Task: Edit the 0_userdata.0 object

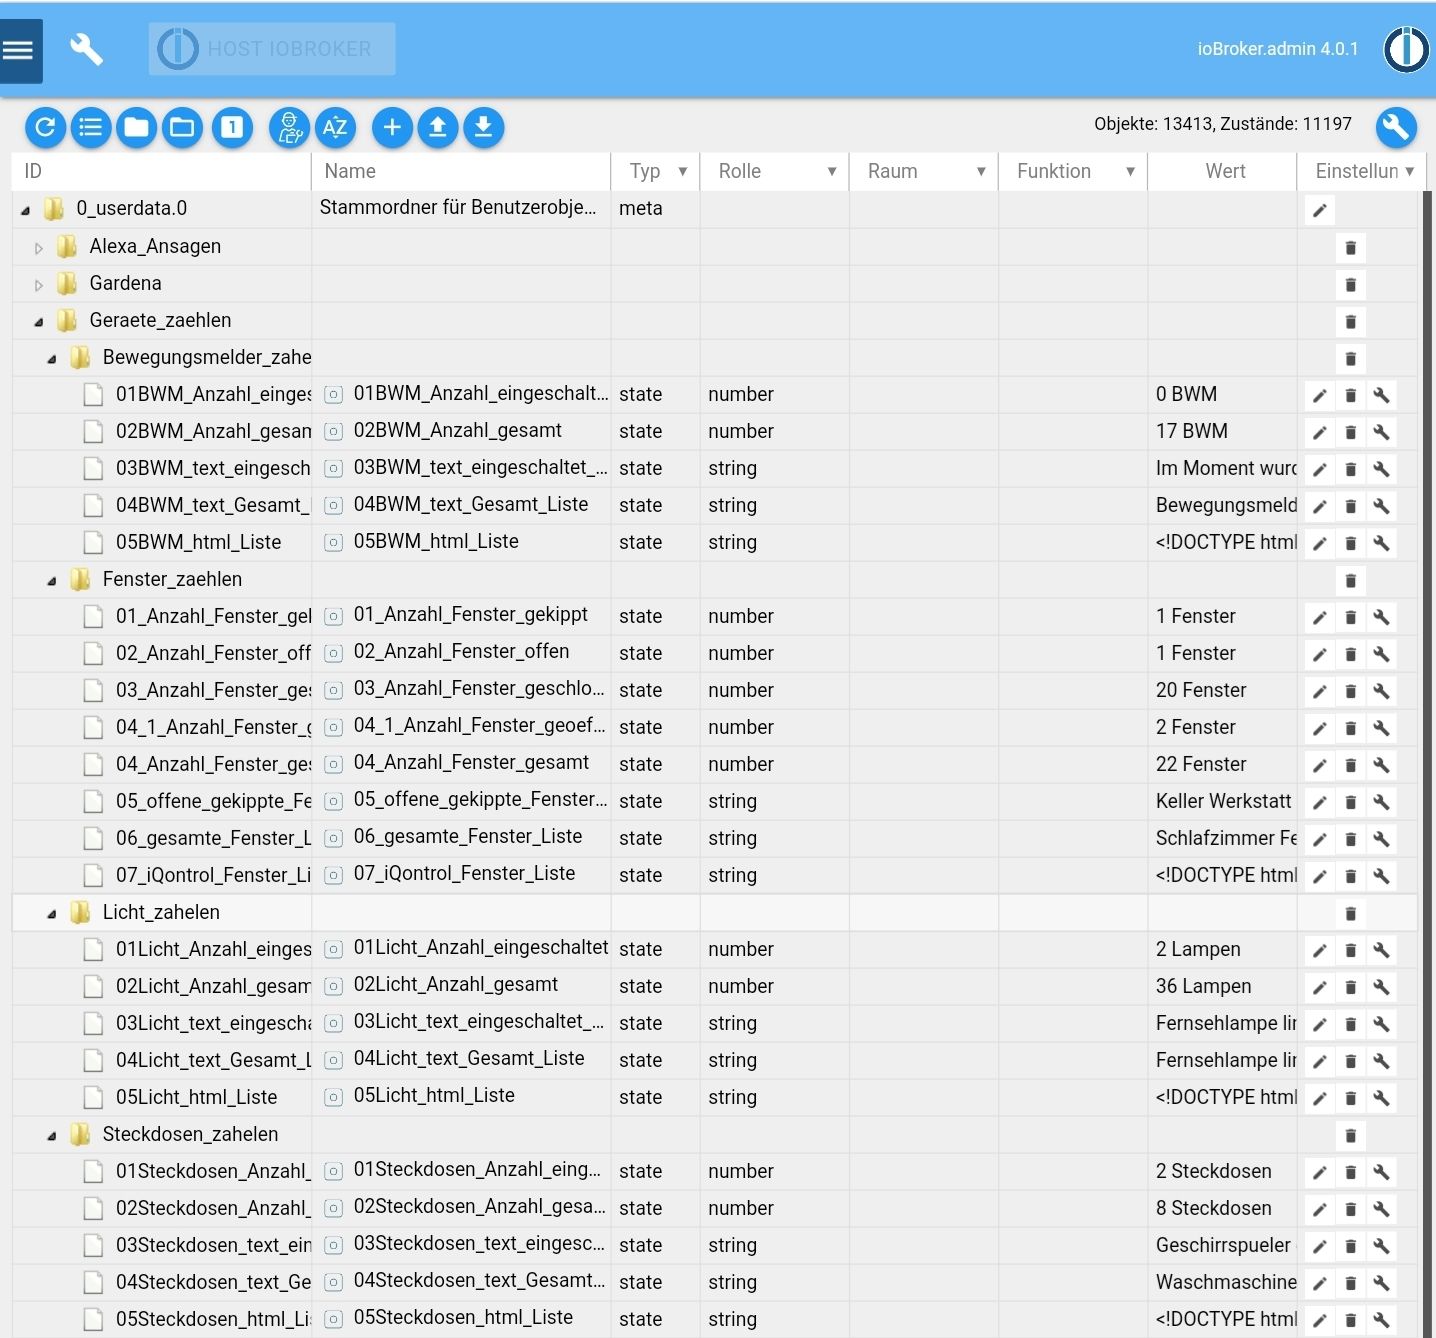Action: click(x=1320, y=210)
